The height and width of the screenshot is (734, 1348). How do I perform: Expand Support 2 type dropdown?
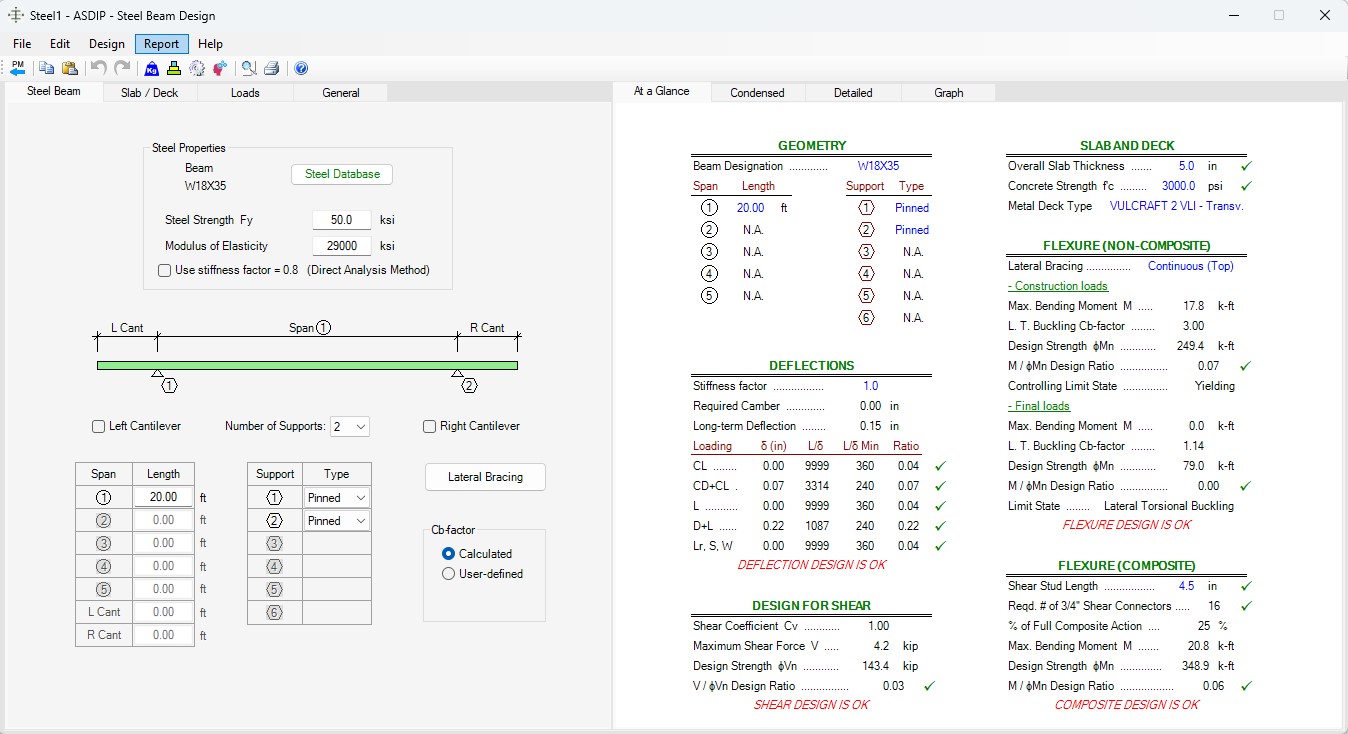[337, 520]
